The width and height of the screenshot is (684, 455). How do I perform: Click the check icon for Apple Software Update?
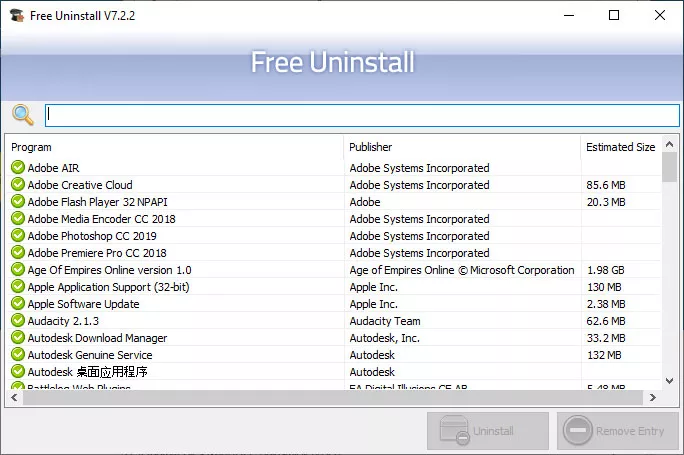pos(18,303)
